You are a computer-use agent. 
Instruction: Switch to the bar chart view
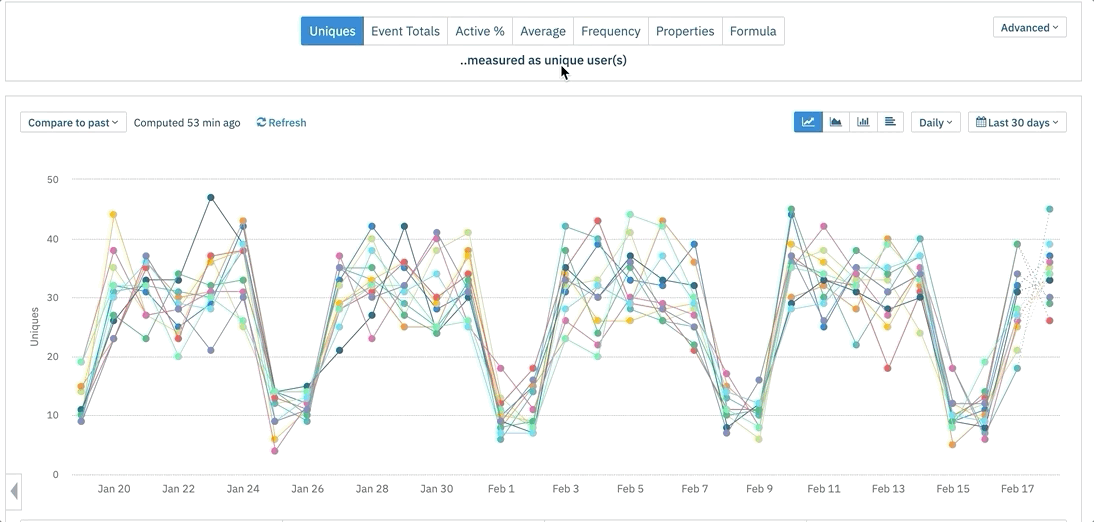tap(863, 122)
